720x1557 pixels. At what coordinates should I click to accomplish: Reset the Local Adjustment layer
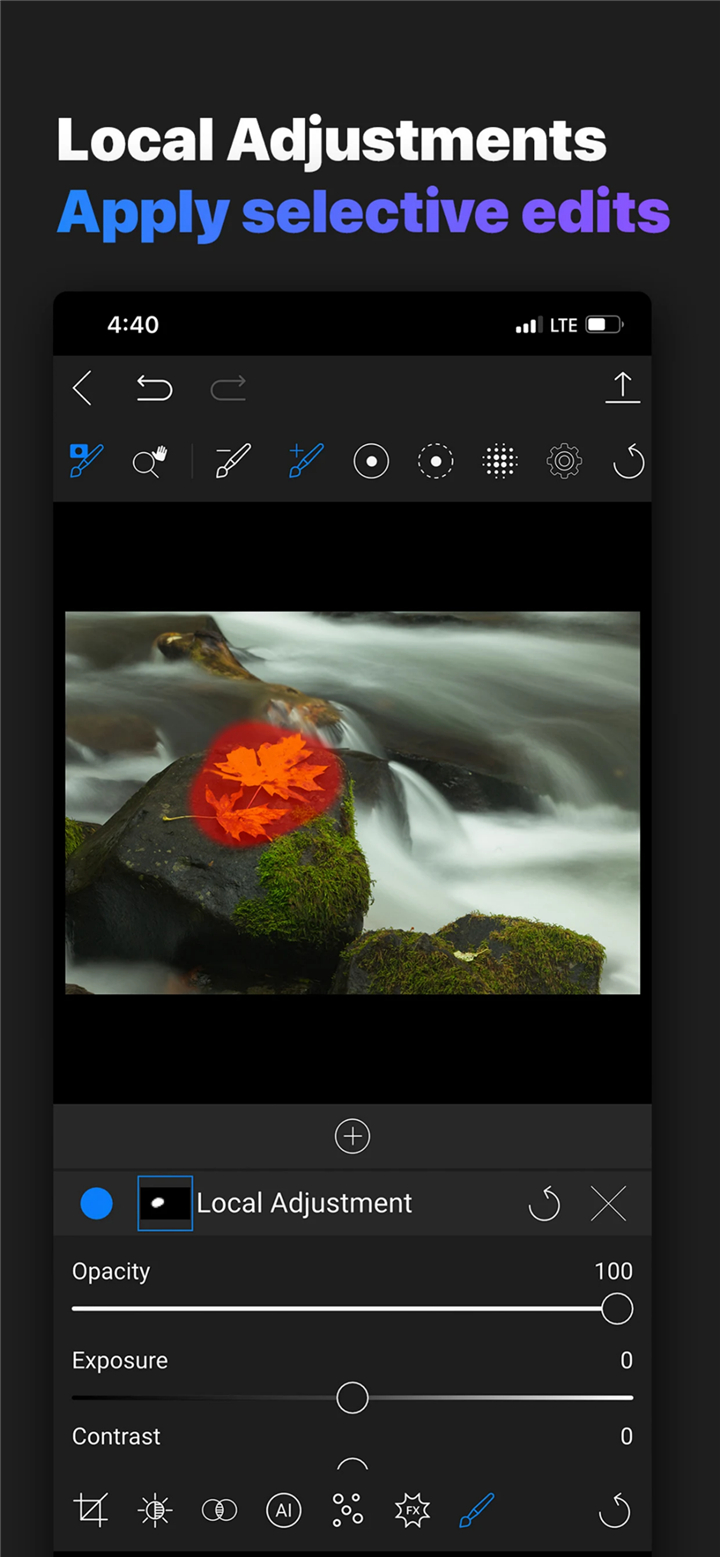point(544,1204)
